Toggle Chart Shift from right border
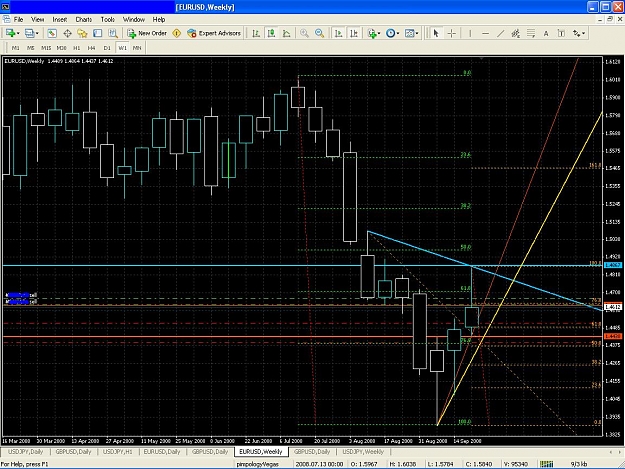This screenshot has width=625, height=469. (x=354, y=33)
